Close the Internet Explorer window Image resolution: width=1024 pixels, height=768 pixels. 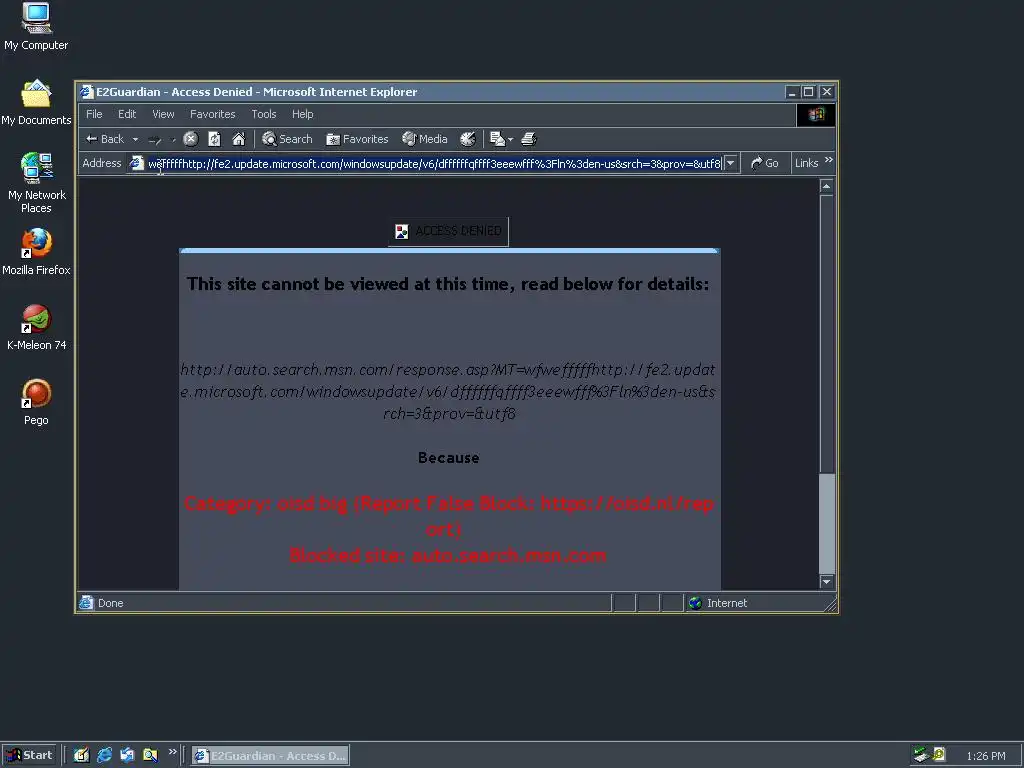(827, 92)
